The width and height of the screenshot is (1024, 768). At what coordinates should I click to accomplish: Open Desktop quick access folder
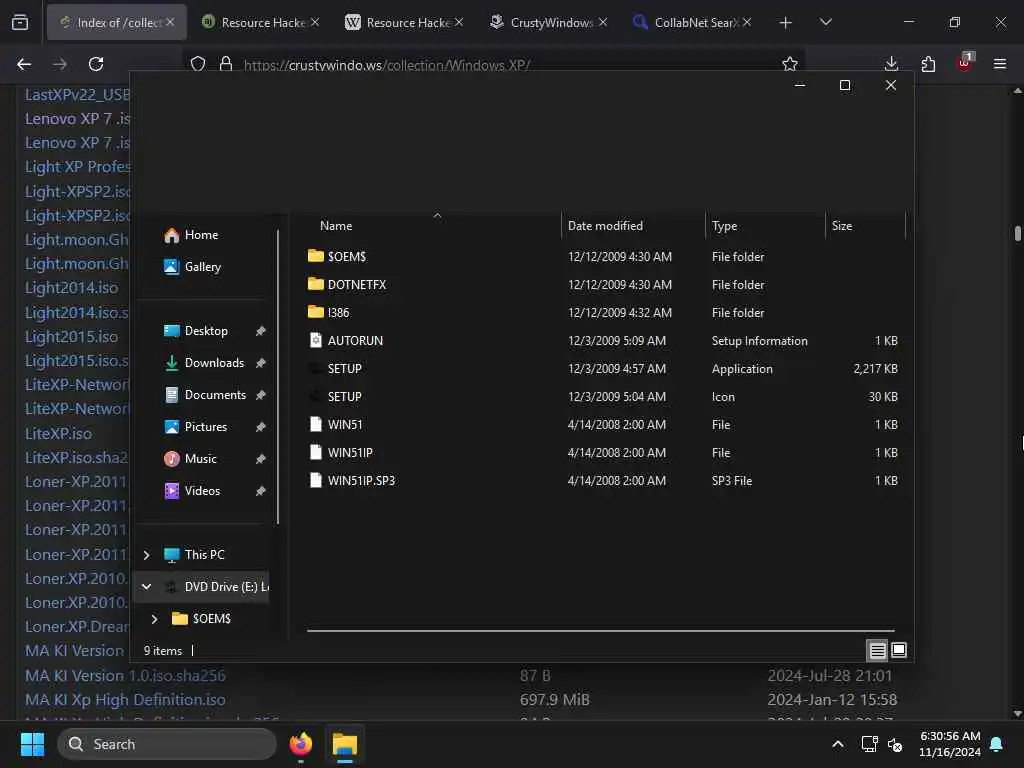(196, 331)
